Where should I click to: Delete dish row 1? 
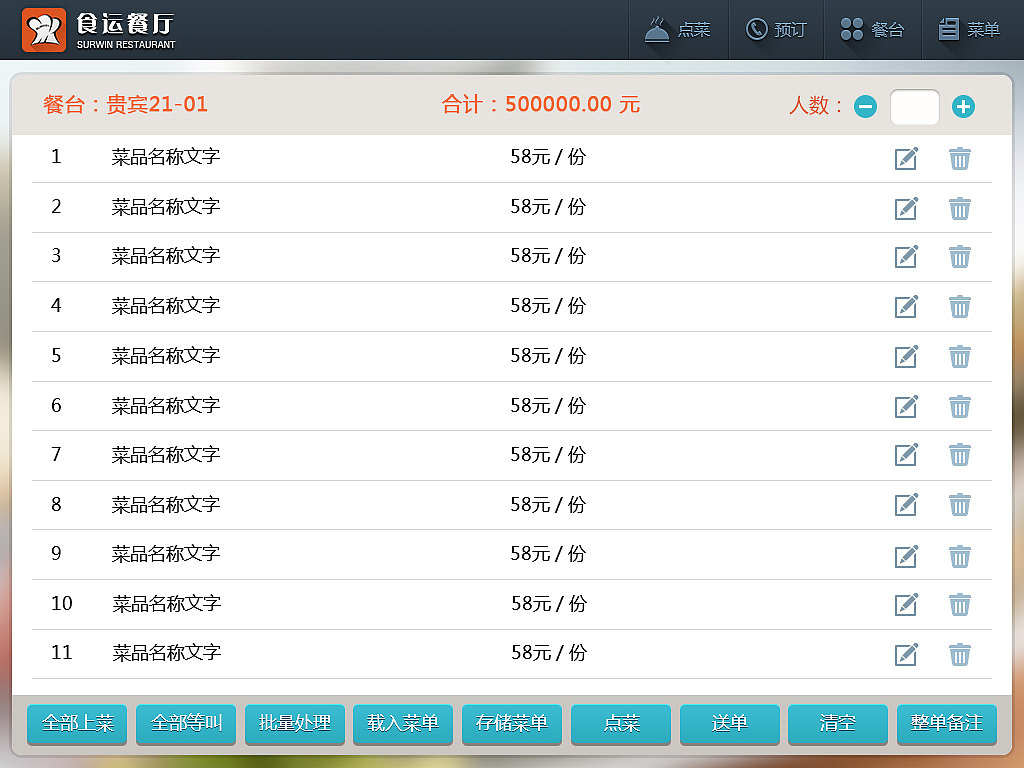tap(959, 158)
